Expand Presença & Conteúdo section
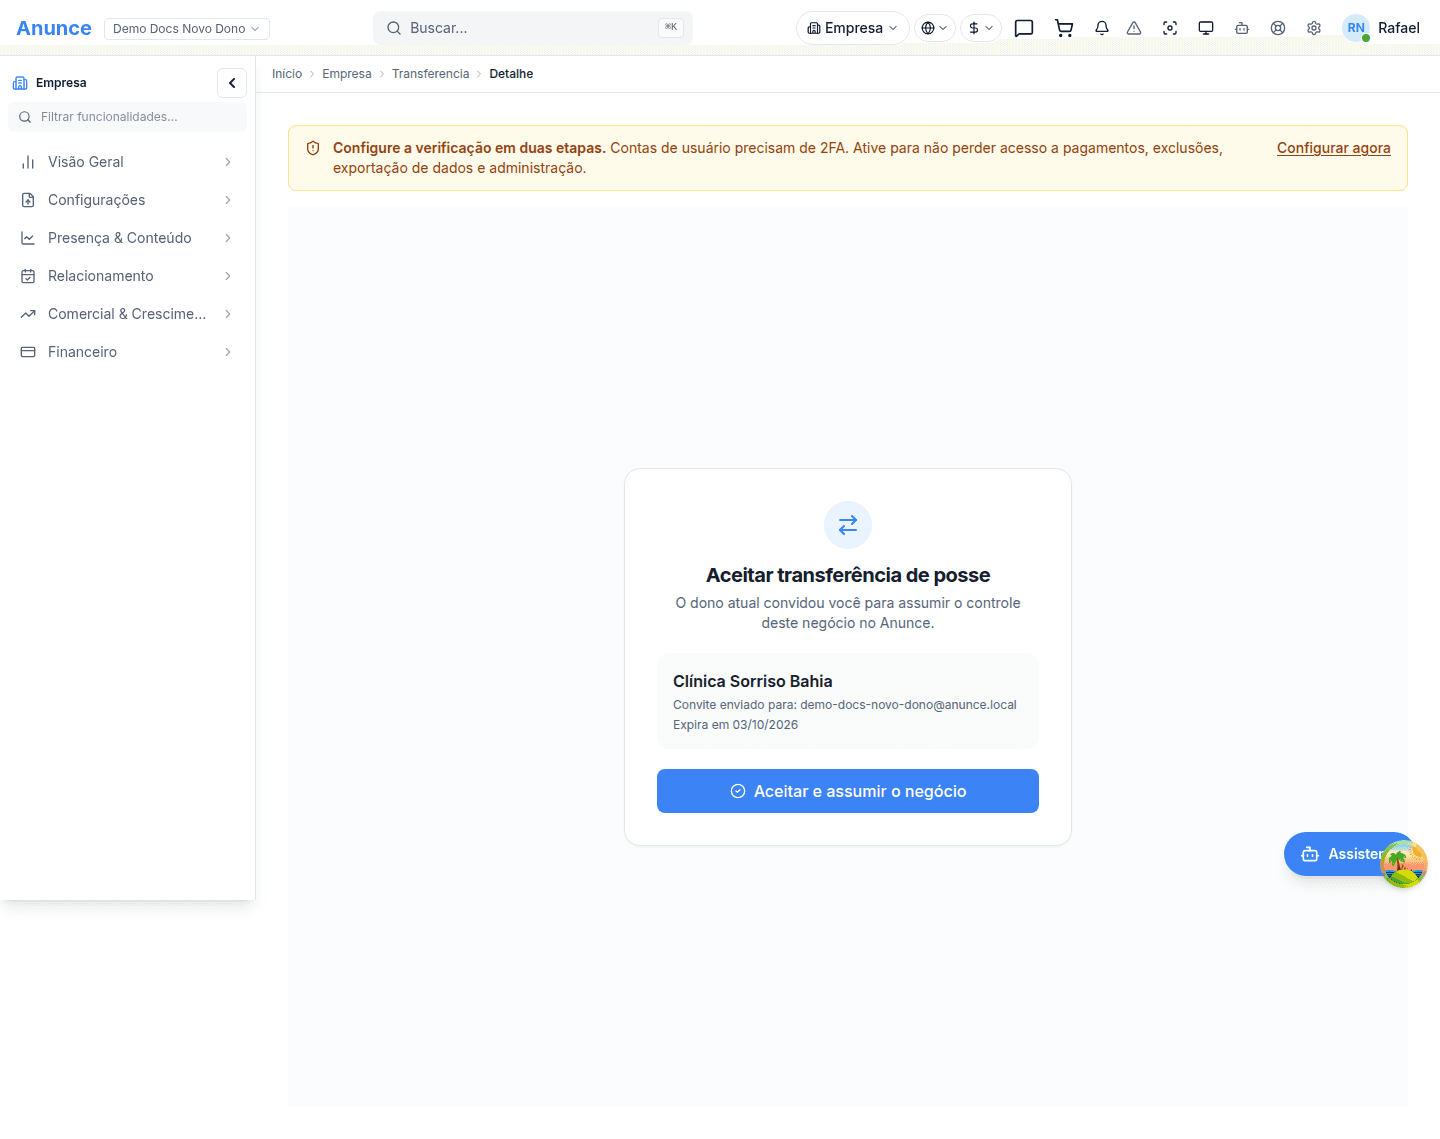This screenshot has height=1139, width=1440. (127, 238)
